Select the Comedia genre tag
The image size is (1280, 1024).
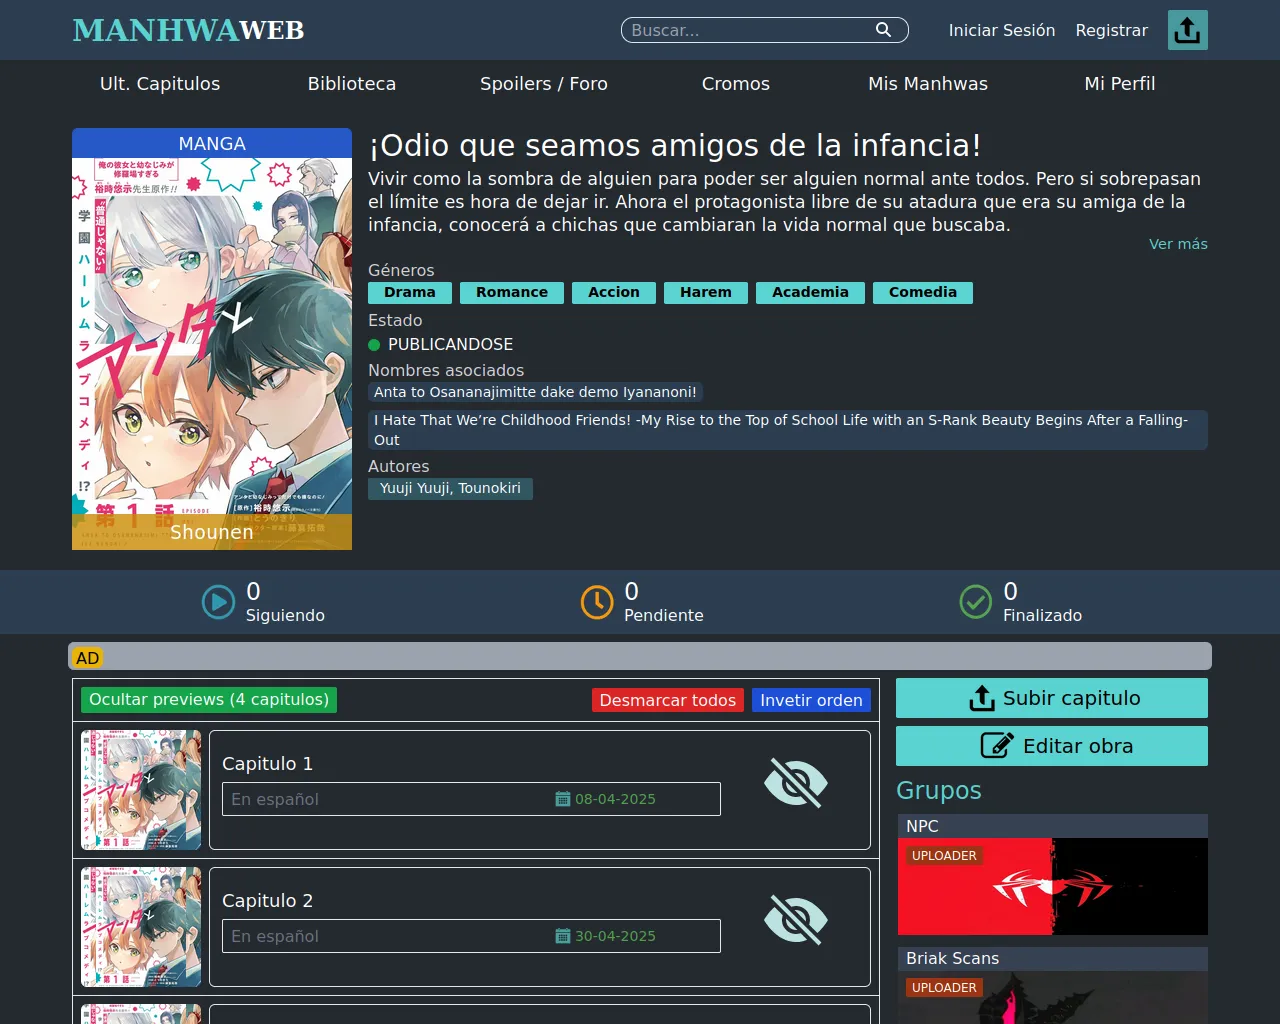click(923, 293)
